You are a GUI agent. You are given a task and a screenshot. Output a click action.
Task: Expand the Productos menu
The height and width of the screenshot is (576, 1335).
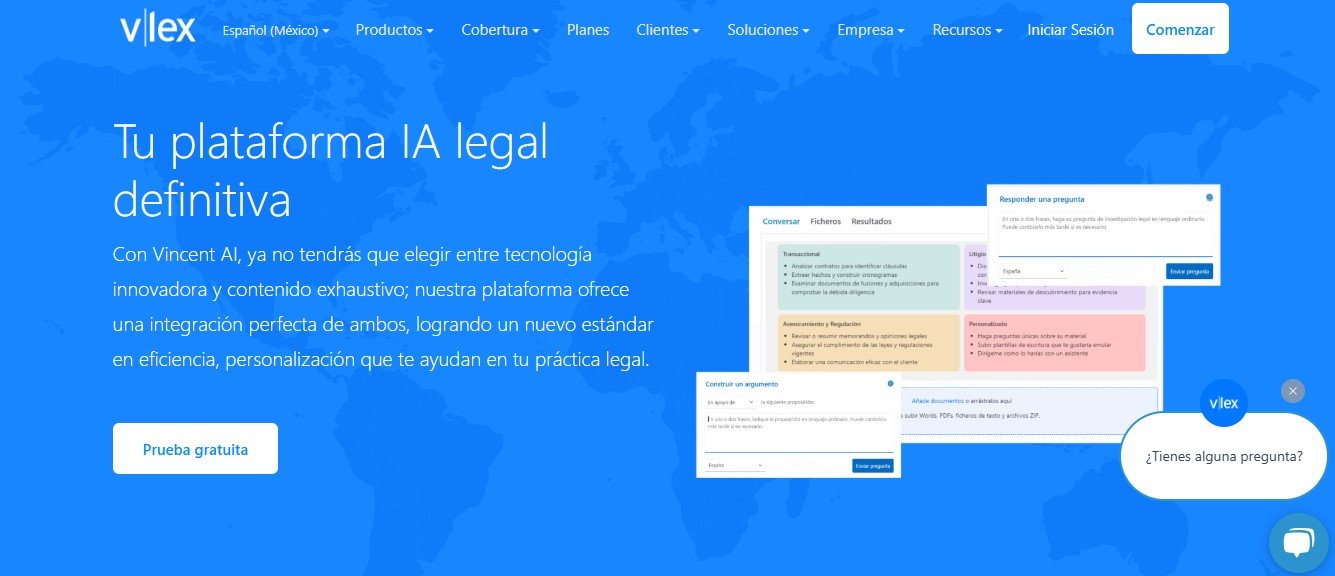click(394, 30)
